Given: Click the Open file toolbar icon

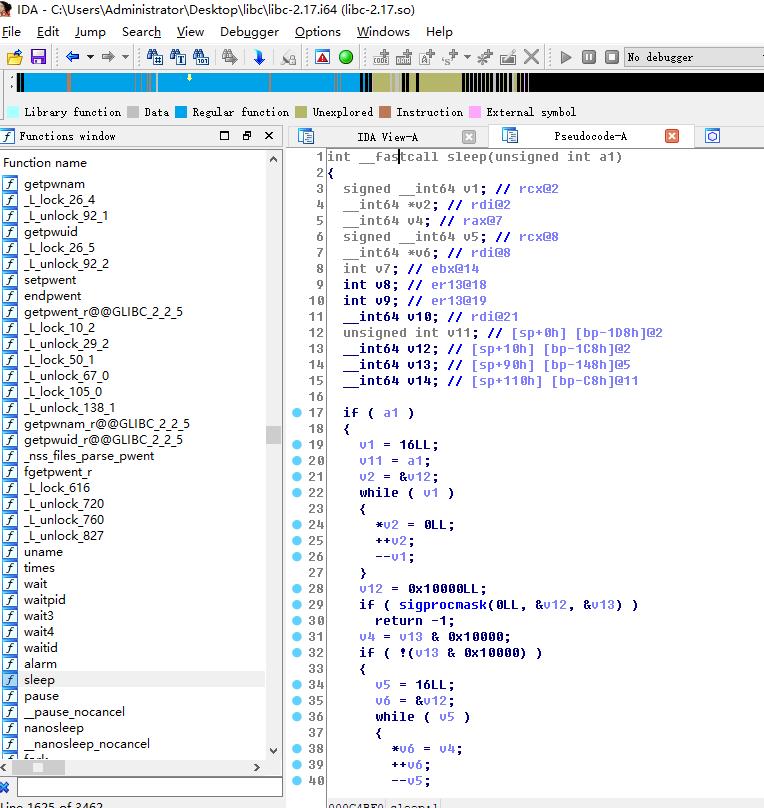Looking at the screenshot, I should click(x=15, y=57).
